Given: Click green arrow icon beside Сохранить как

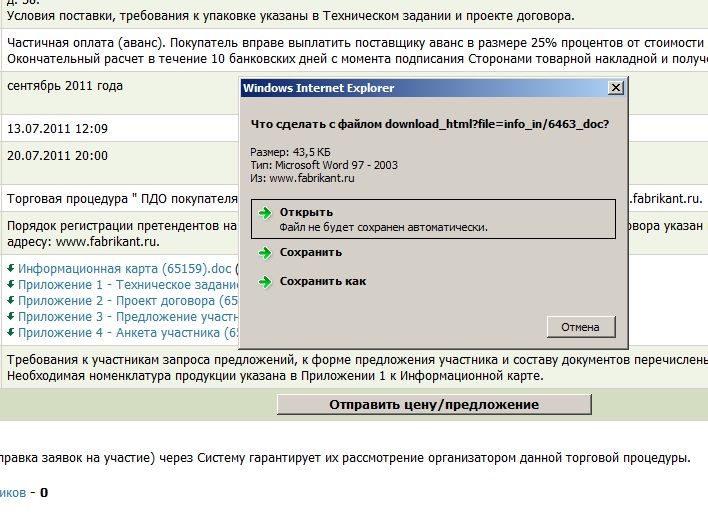Looking at the screenshot, I should pos(265,282).
